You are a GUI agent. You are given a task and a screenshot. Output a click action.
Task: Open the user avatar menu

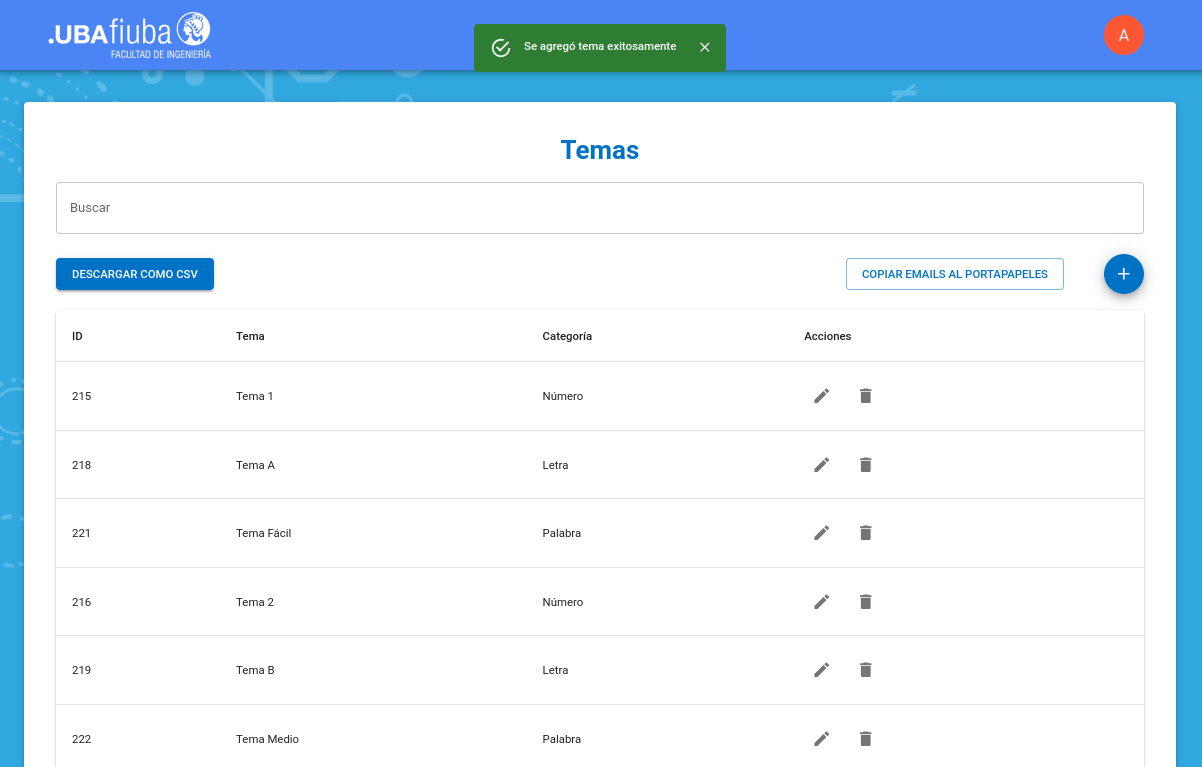coord(1123,35)
